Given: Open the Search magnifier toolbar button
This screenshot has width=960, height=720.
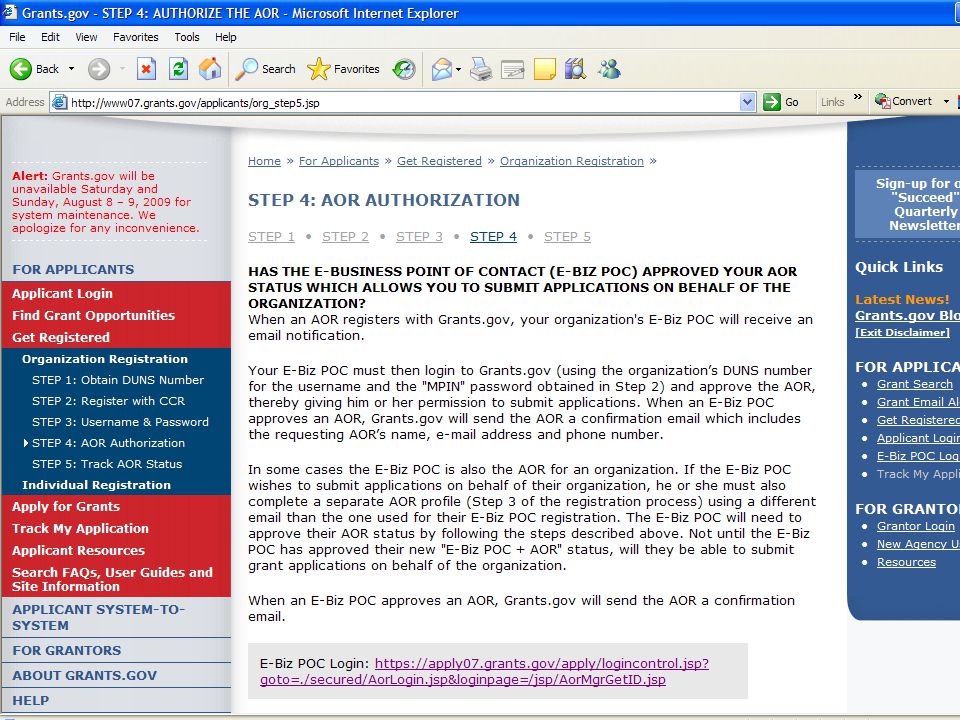Looking at the screenshot, I should [265, 69].
